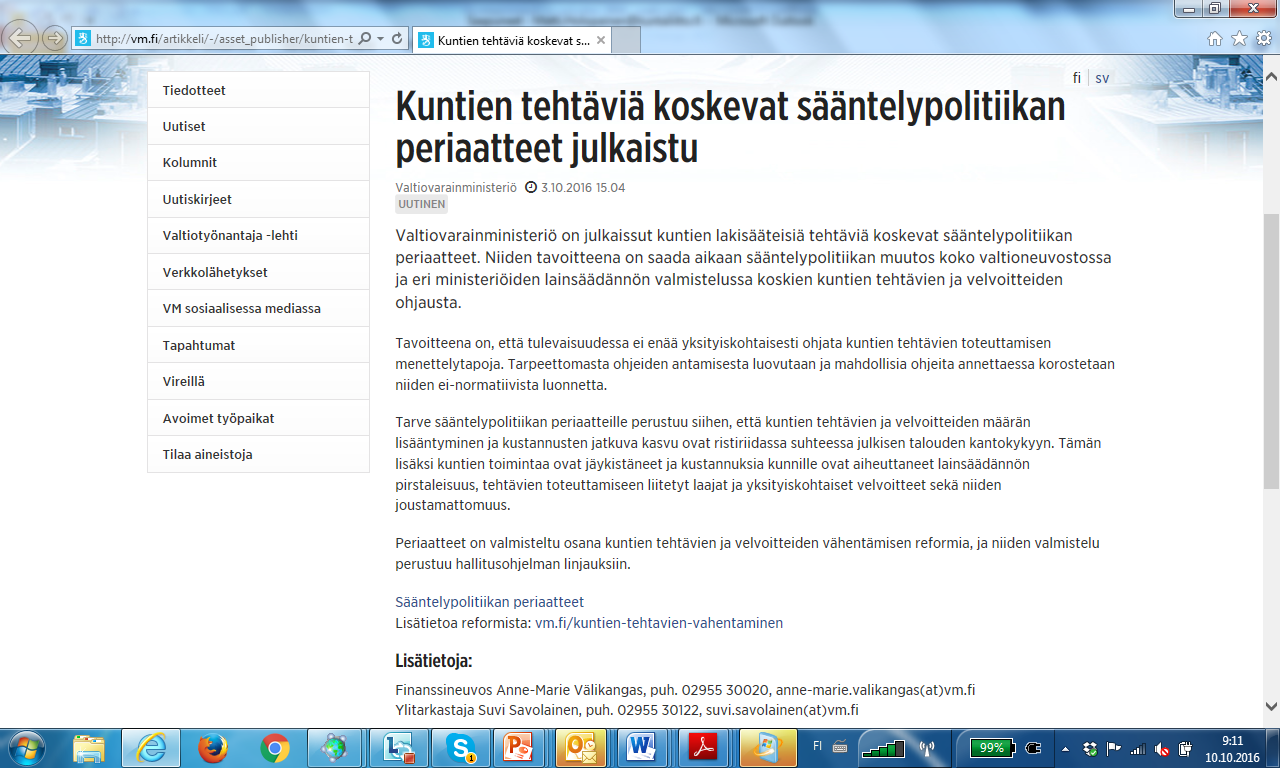Open Tilaa aineistoja sidebar item
The width and height of the screenshot is (1280, 768).
(258, 454)
